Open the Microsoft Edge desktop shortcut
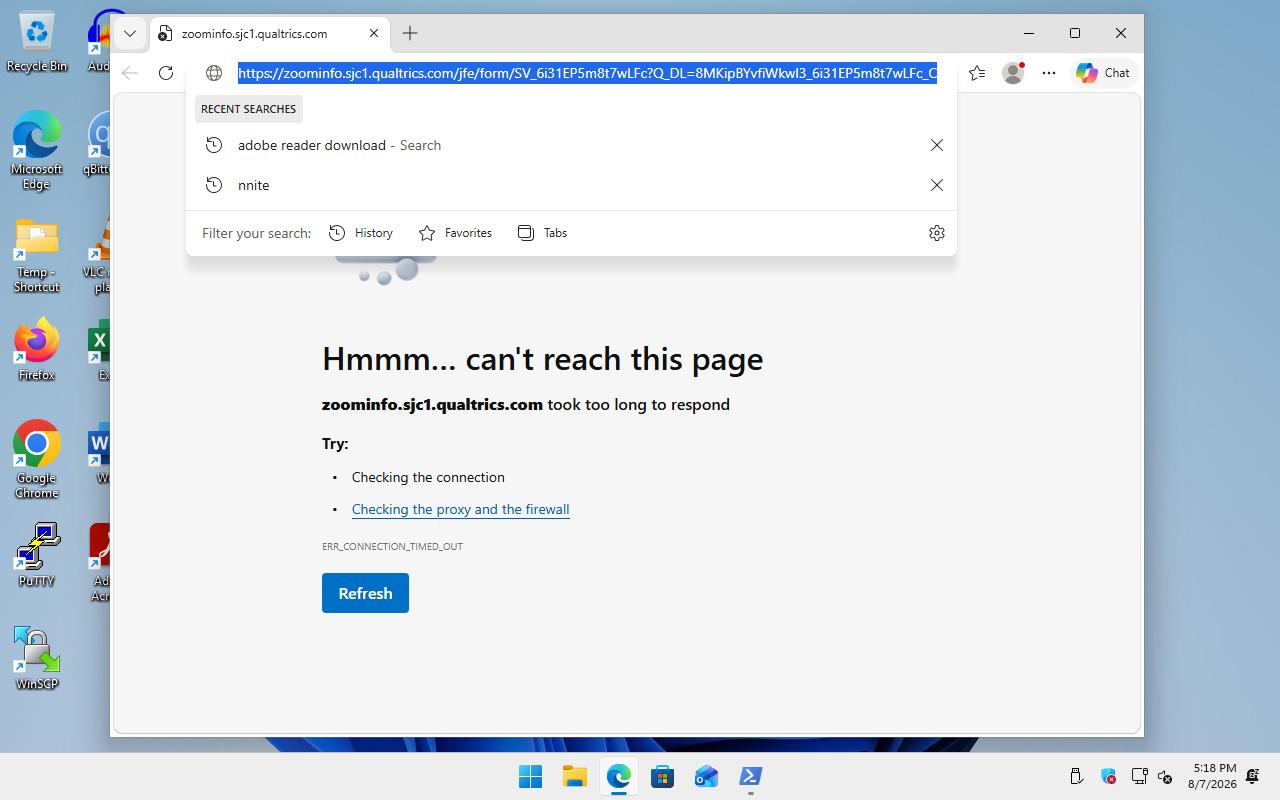1280x800 pixels. pos(37,150)
